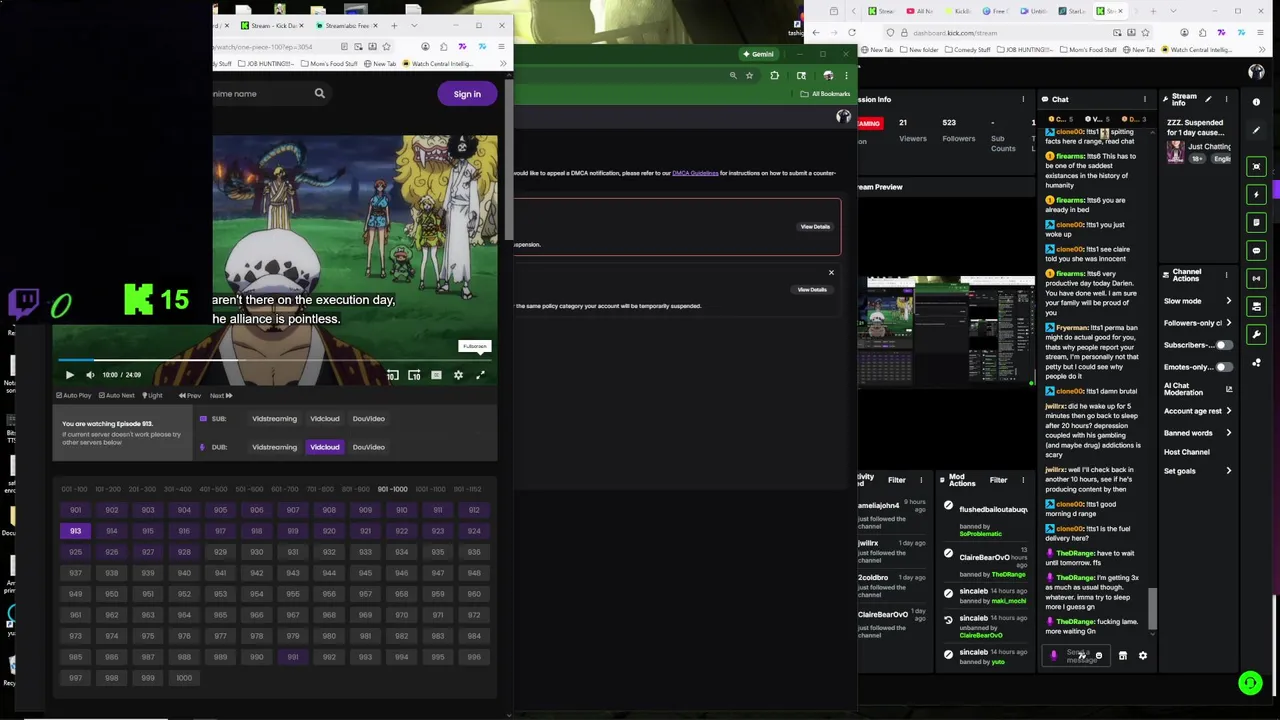Click pencil edit icon in Kick sidebar

1257,130
